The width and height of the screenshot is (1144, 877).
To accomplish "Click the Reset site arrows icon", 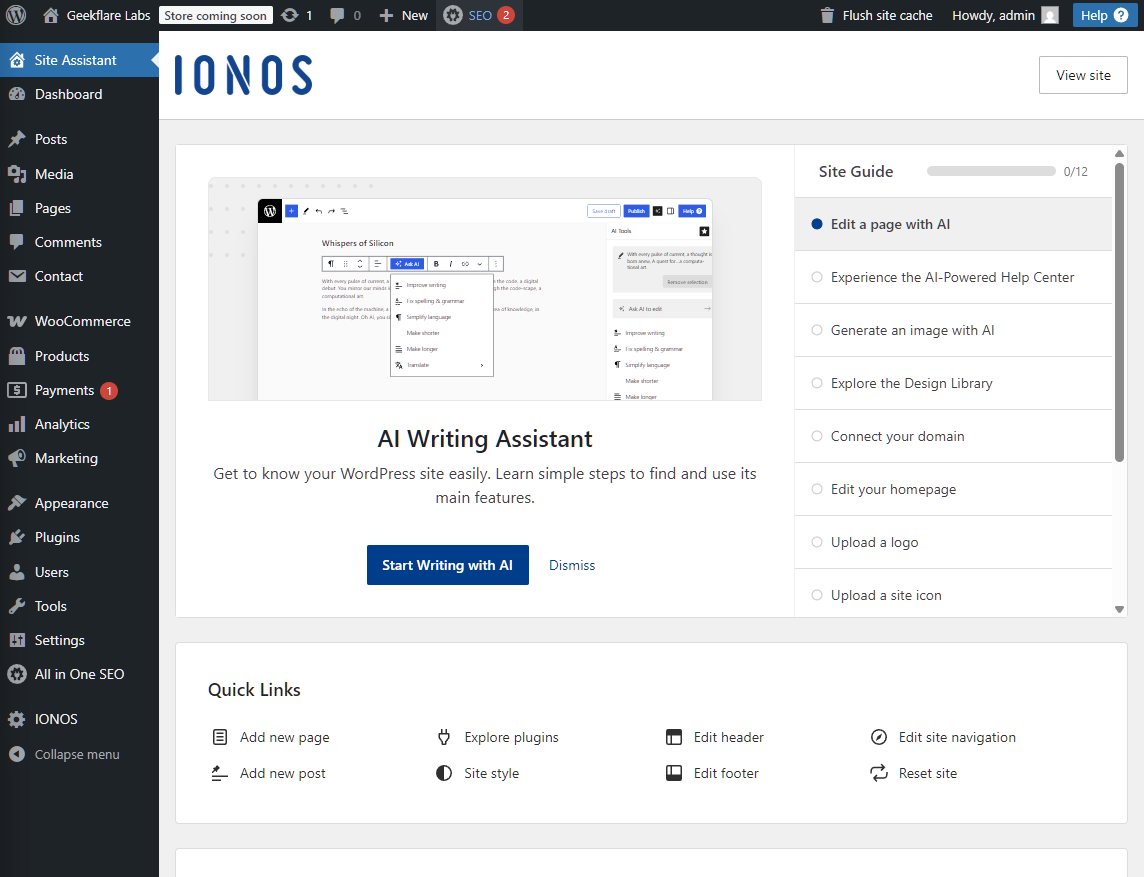I will (x=878, y=772).
